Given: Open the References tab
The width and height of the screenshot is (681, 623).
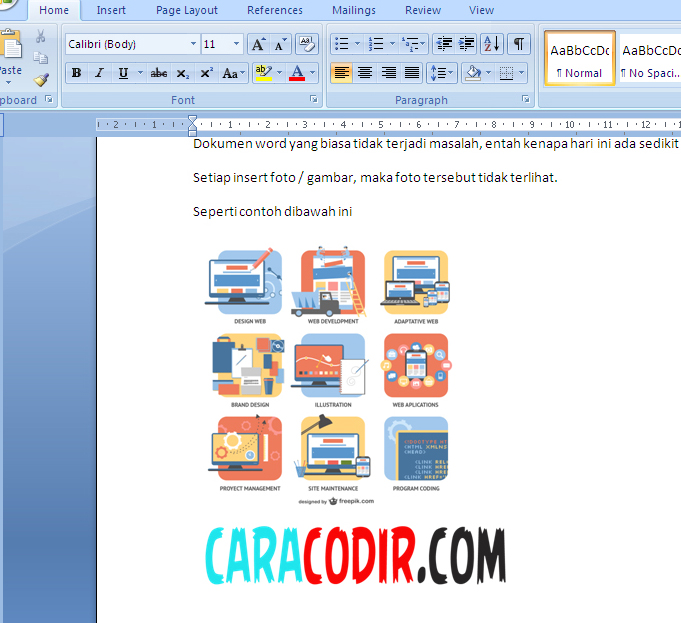Looking at the screenshot, I should [x=274, y=10].
